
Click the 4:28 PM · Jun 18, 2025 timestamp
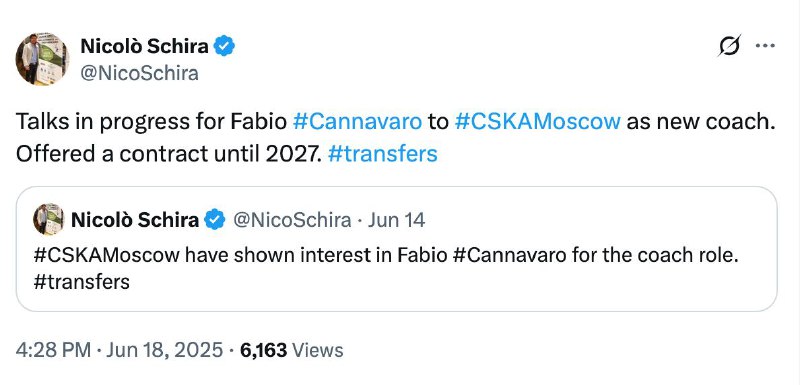[x=119, y=350]
